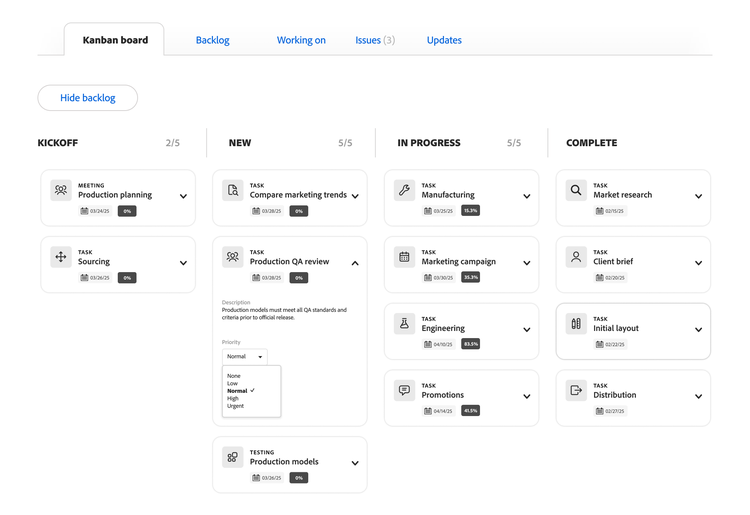
Task: Expand the Production planning card
Action: [x=183, y=196]
